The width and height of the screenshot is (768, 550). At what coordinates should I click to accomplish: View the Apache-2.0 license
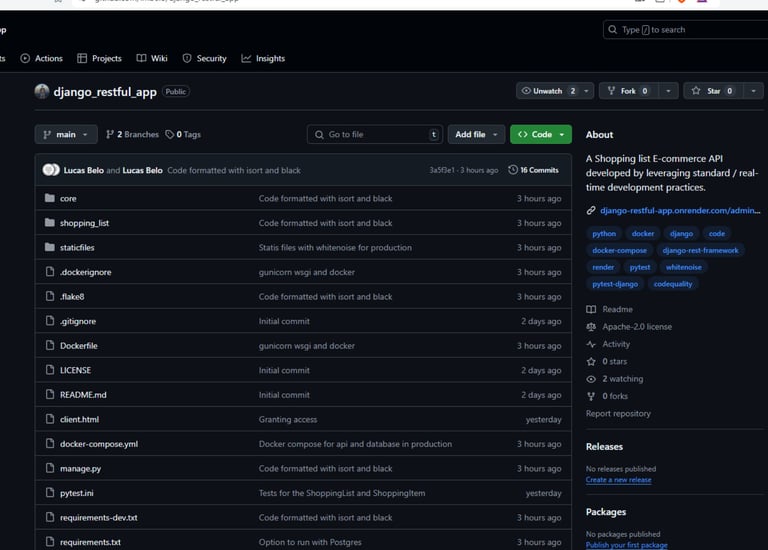click(x=637, y=327)
